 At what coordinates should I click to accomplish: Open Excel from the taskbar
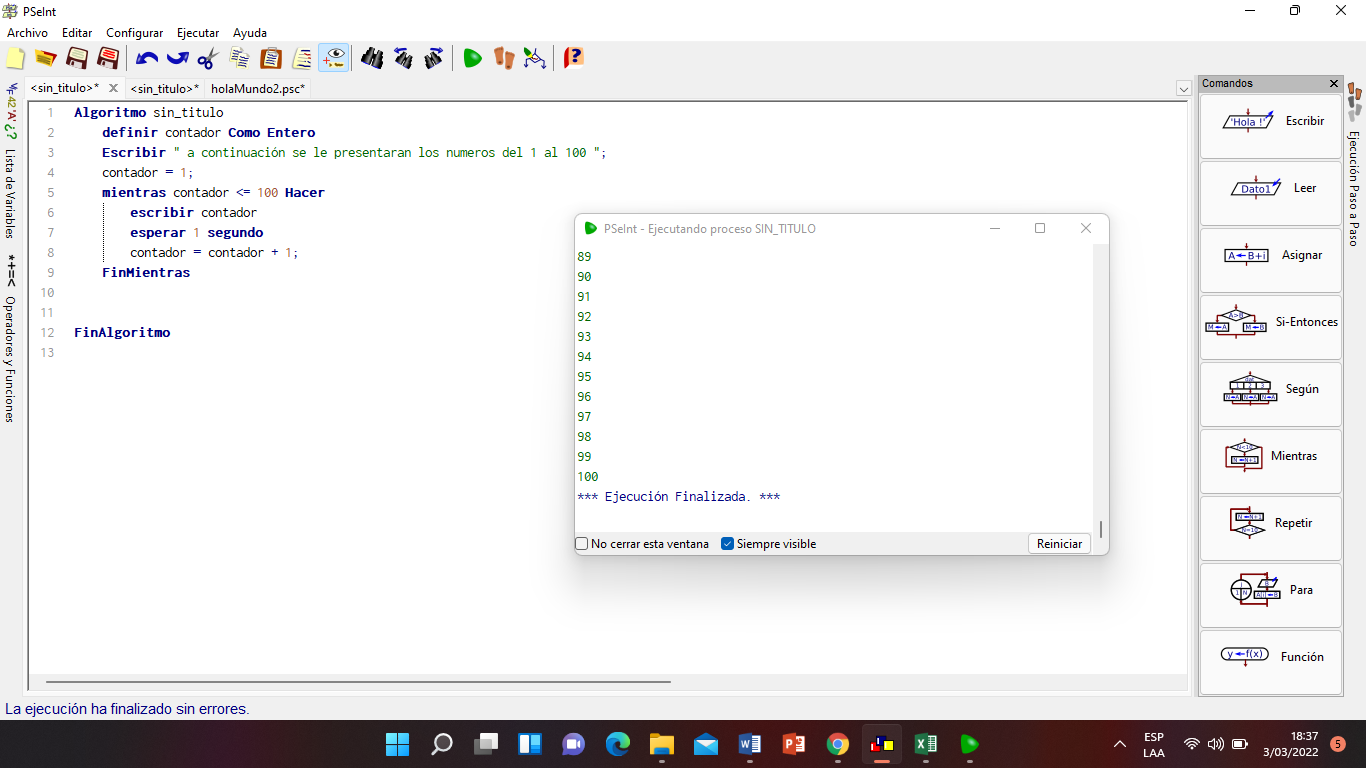click(926, 744)
